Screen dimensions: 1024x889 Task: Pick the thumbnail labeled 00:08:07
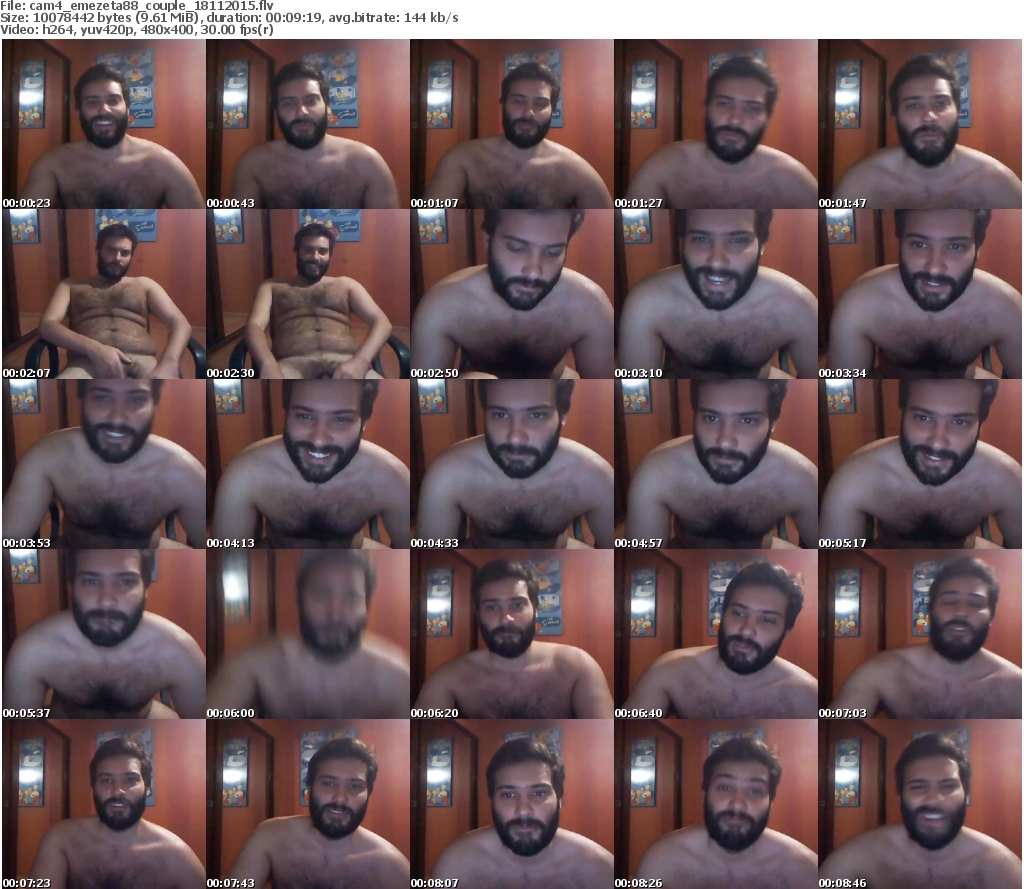[512, 804]
